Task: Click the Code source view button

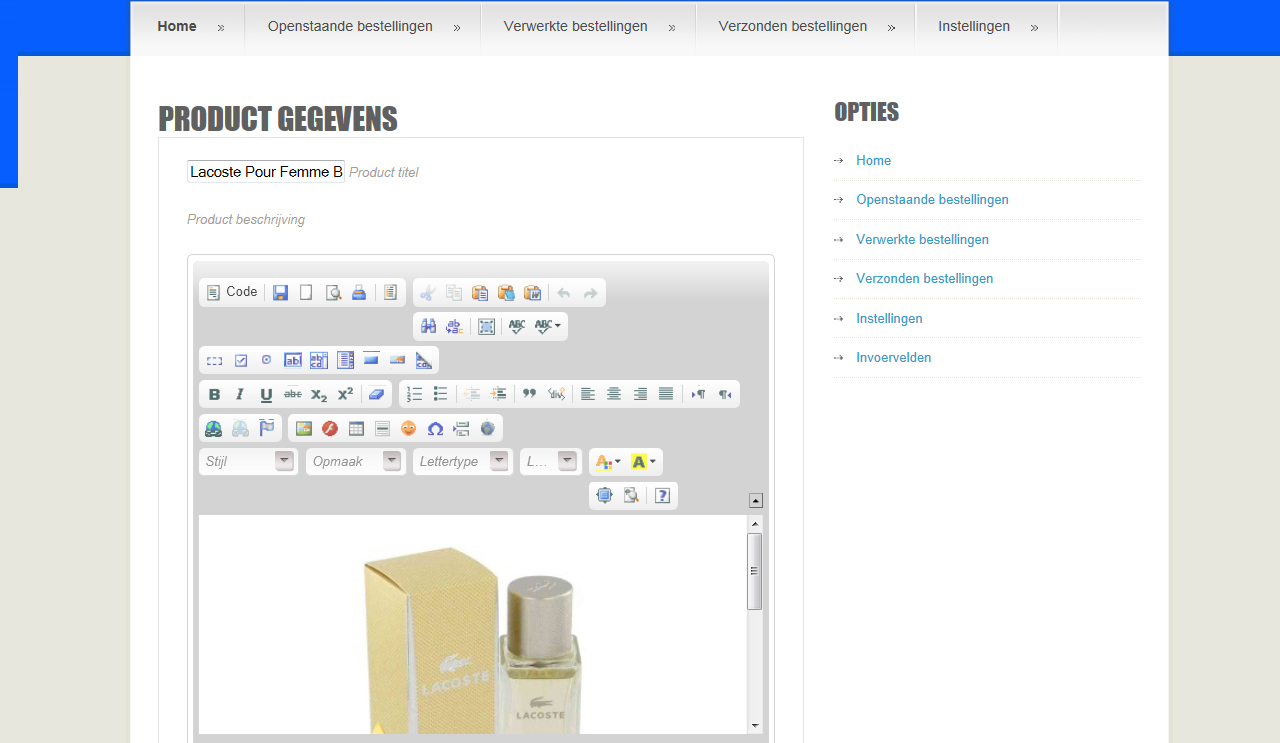Action: tap(232, 292)
